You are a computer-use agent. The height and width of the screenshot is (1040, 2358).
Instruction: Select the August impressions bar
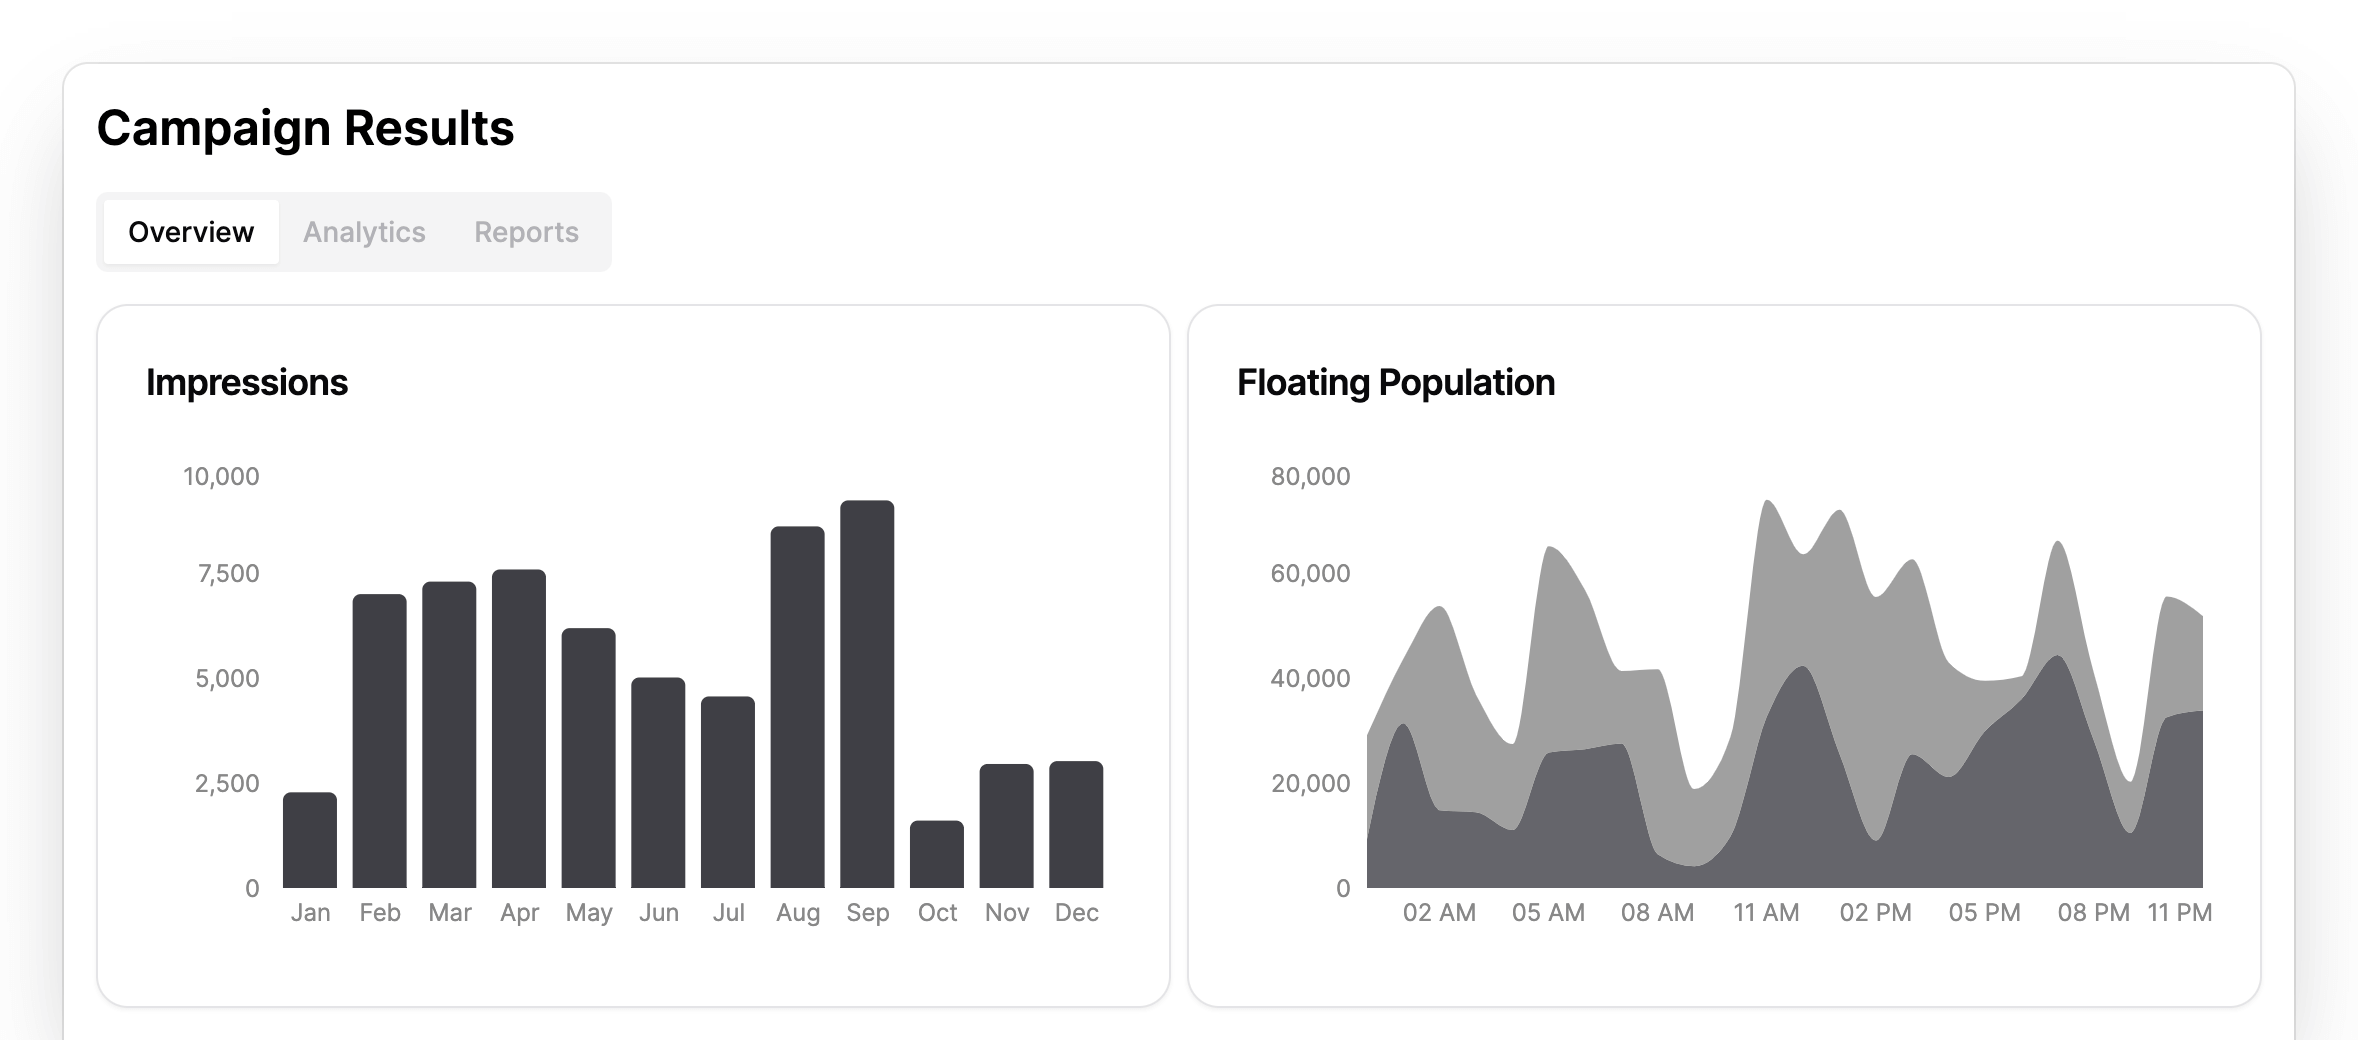(797, 707)
